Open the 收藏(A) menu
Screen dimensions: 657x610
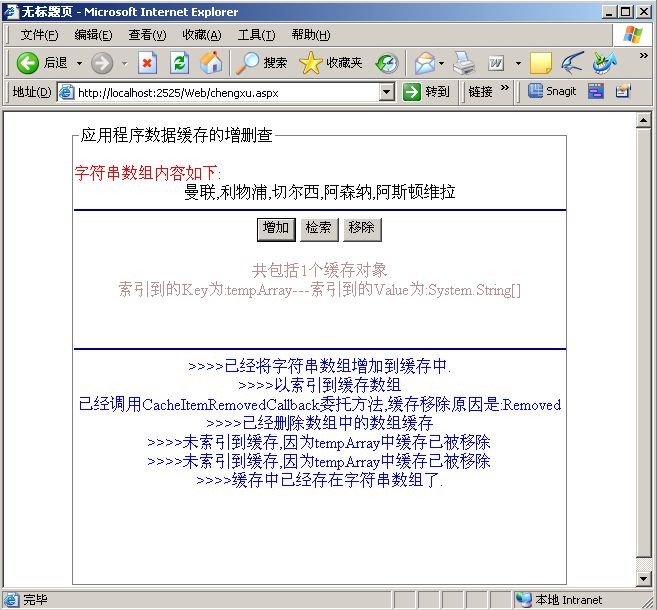click(x=202, y=35)
